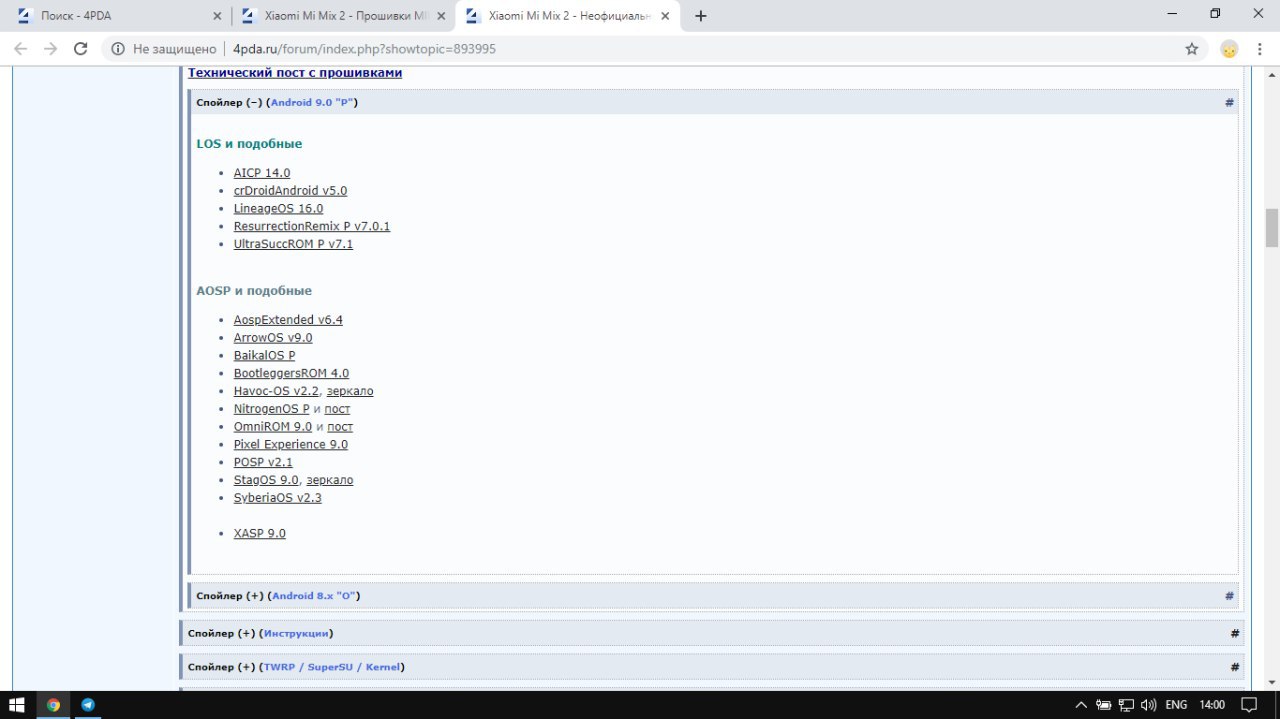The height and width of the screenshot is (719, 1280).
Task: Go forward to the next page
Action: (x=51, y=49)
